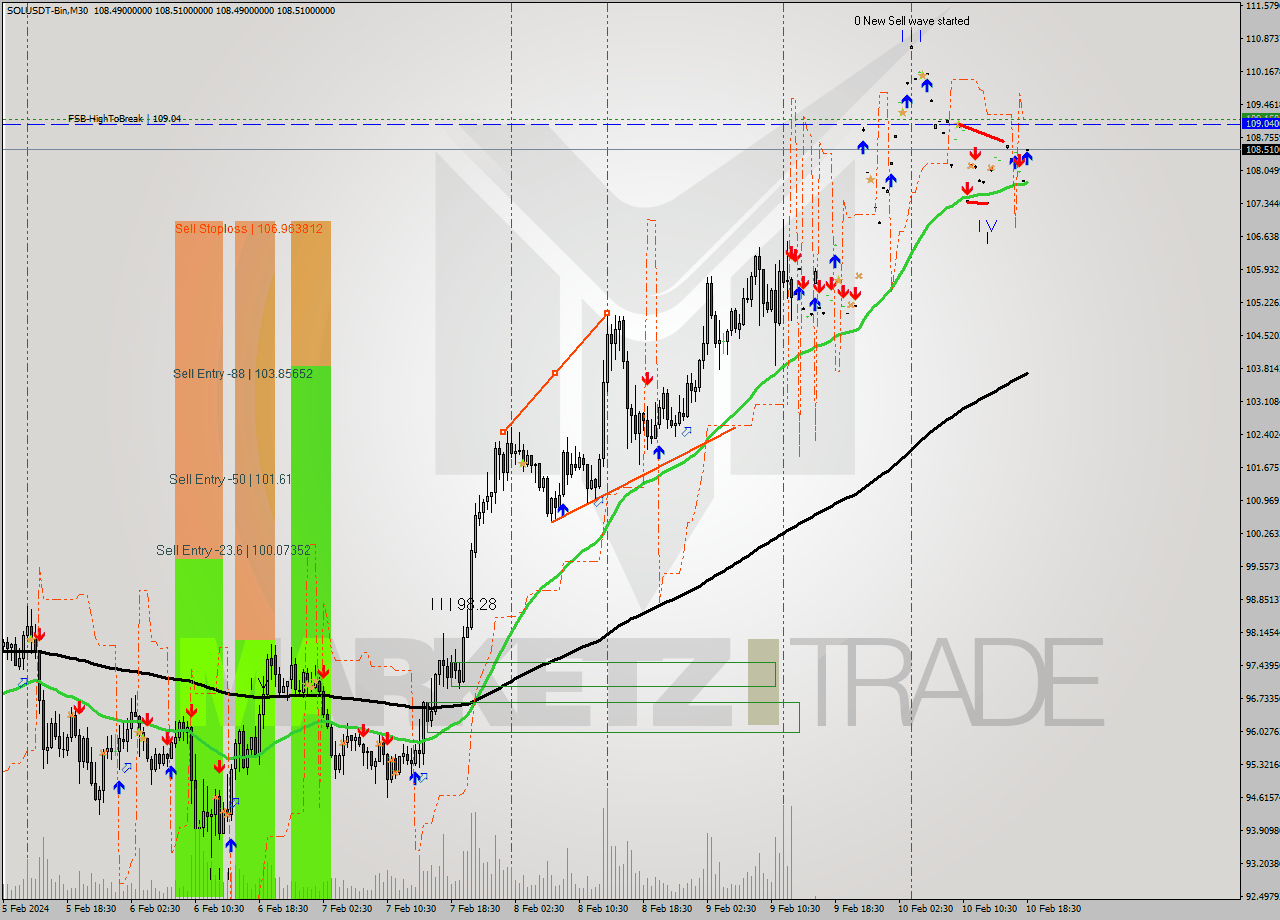Click the '9 Feb 02:30' time label
Viewport: 1280px width, 920px height.
point(730,909)
